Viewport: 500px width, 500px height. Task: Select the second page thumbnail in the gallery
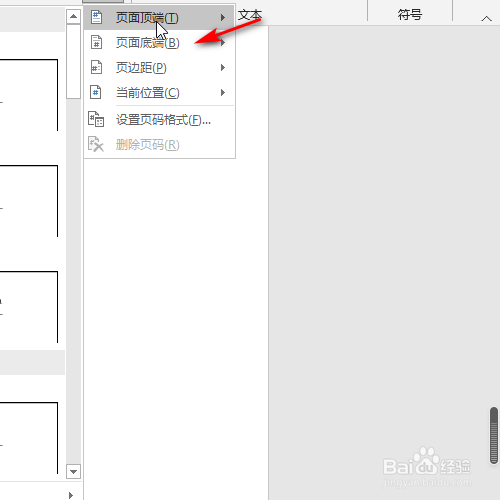click(x=29, y=201)
